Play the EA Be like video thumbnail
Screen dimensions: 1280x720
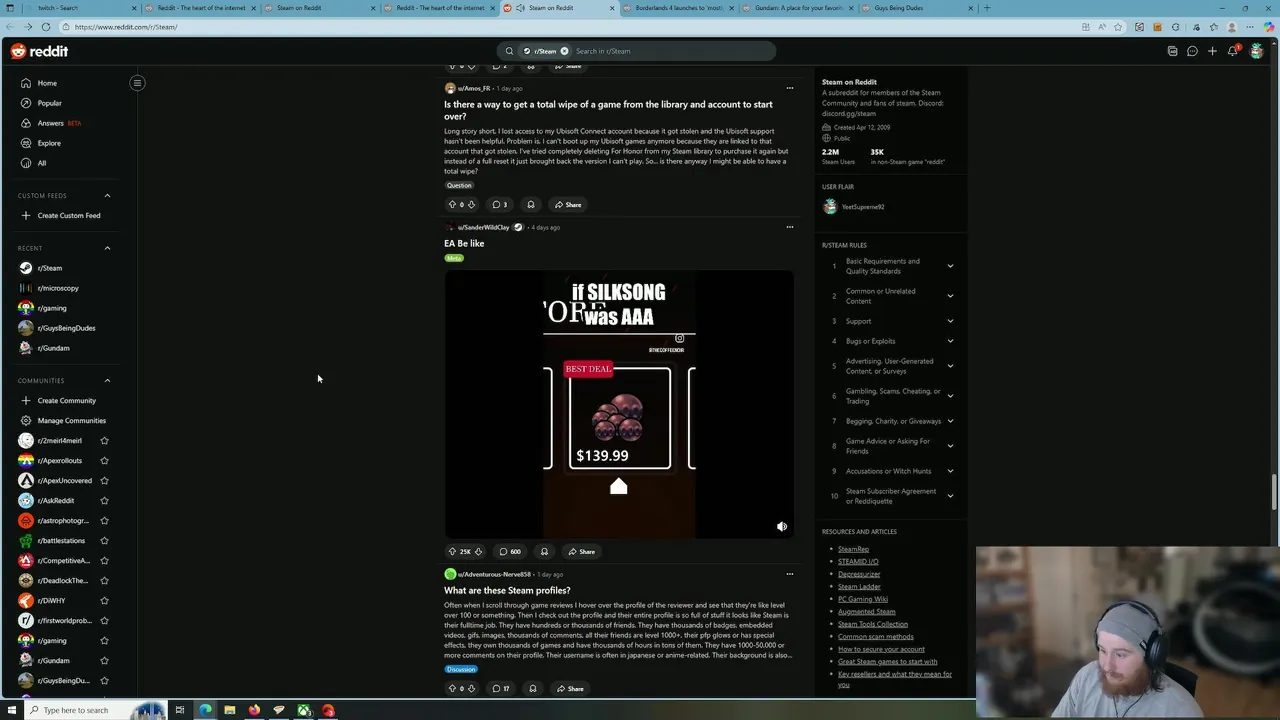tap(619, 404)
